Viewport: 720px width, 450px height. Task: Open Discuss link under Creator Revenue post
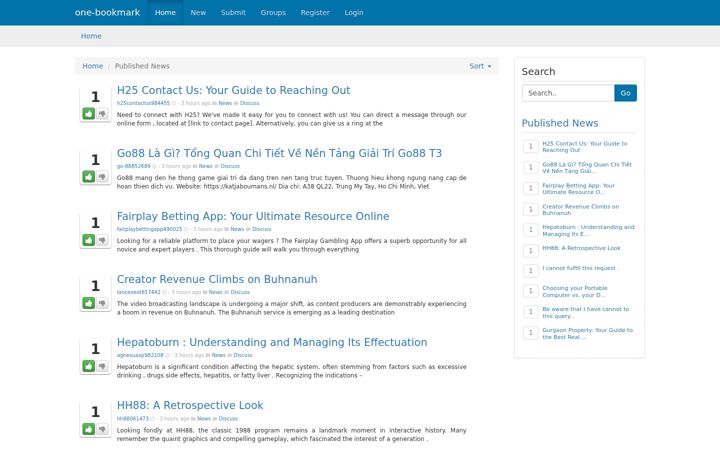click(x=240, y=292)
